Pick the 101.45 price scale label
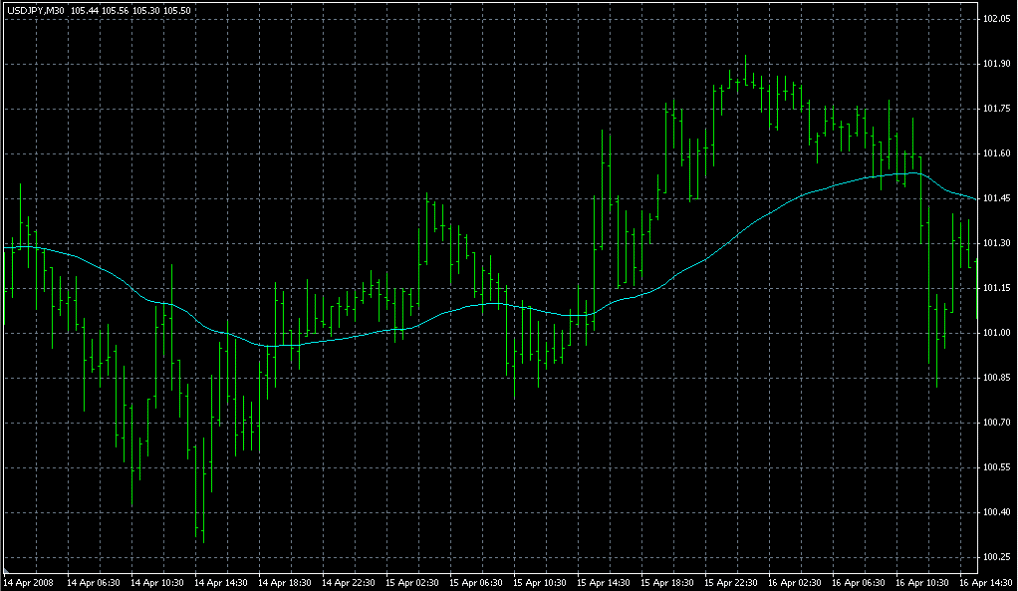Image resolution: width=1018 pixels, height=591 pixels. (x=996, y=199)
